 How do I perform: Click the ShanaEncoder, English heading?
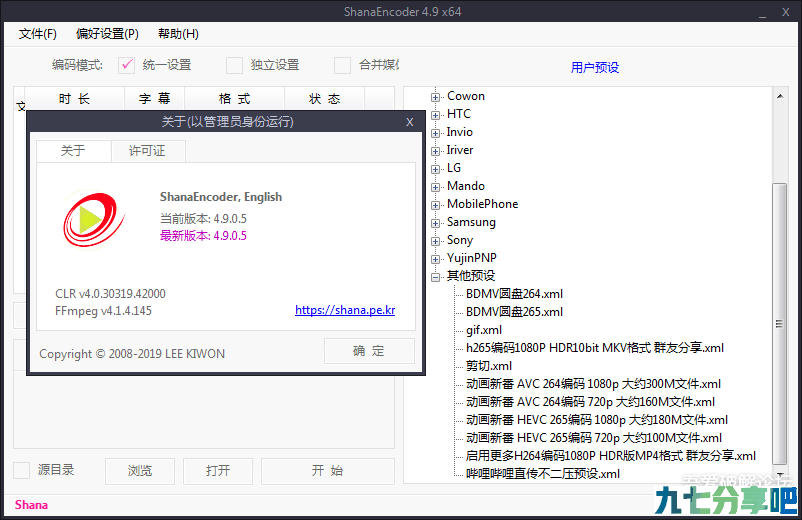221,197
